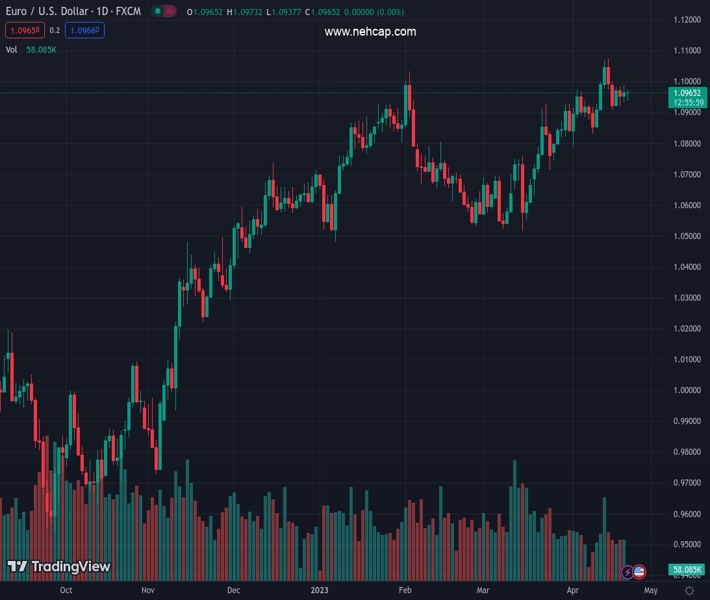Click the TradingView logo
This screenshot has height=600, width=710.
58,567
